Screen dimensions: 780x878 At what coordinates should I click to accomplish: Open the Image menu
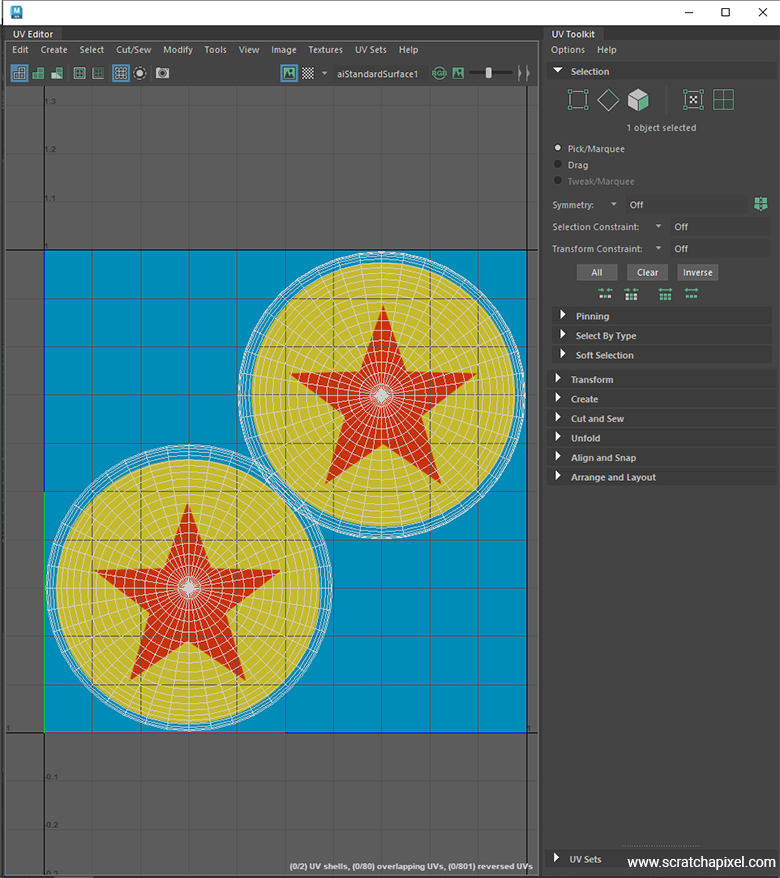point(284,50)
